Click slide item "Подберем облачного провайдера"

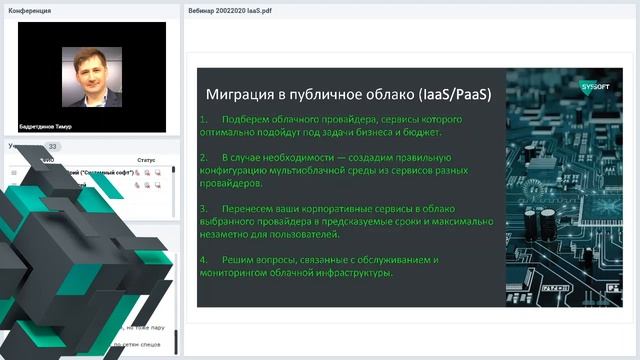(331, 126)
